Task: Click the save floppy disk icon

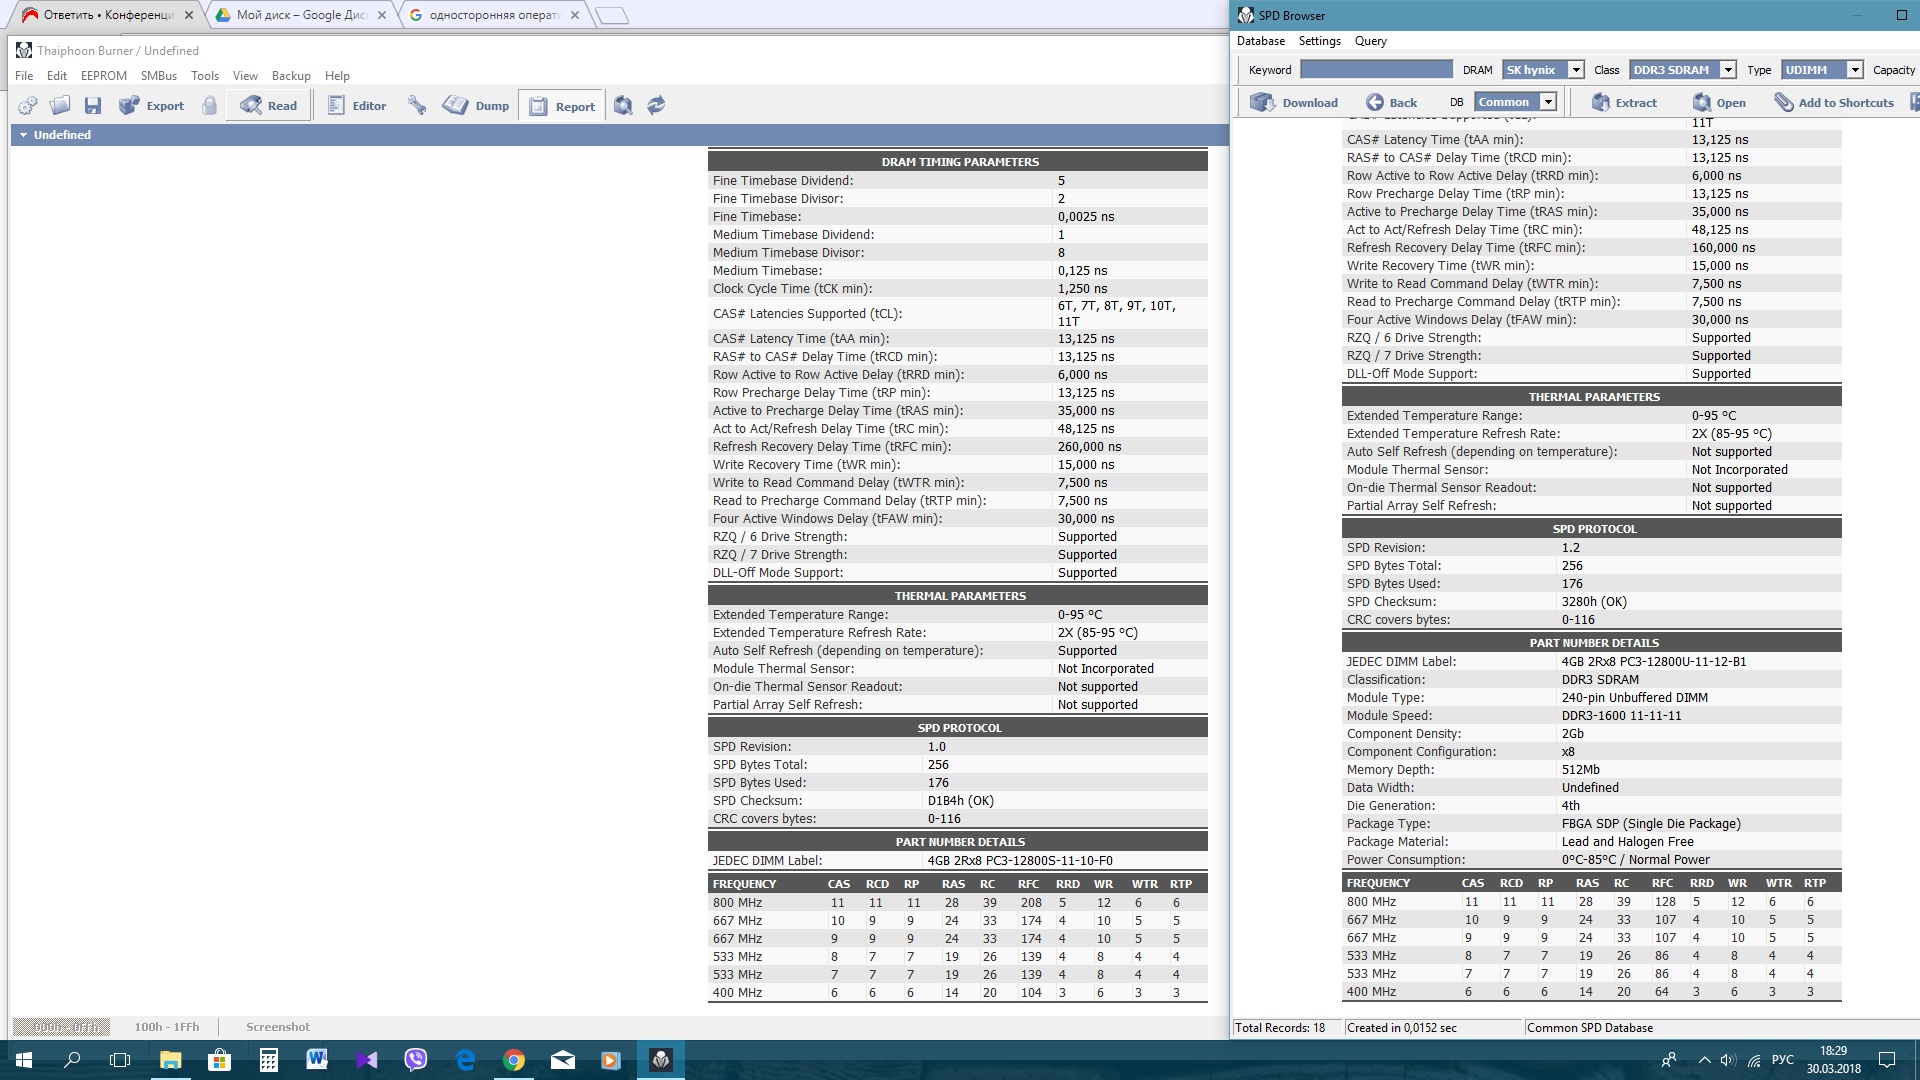Action: click(x=93, y=106)
